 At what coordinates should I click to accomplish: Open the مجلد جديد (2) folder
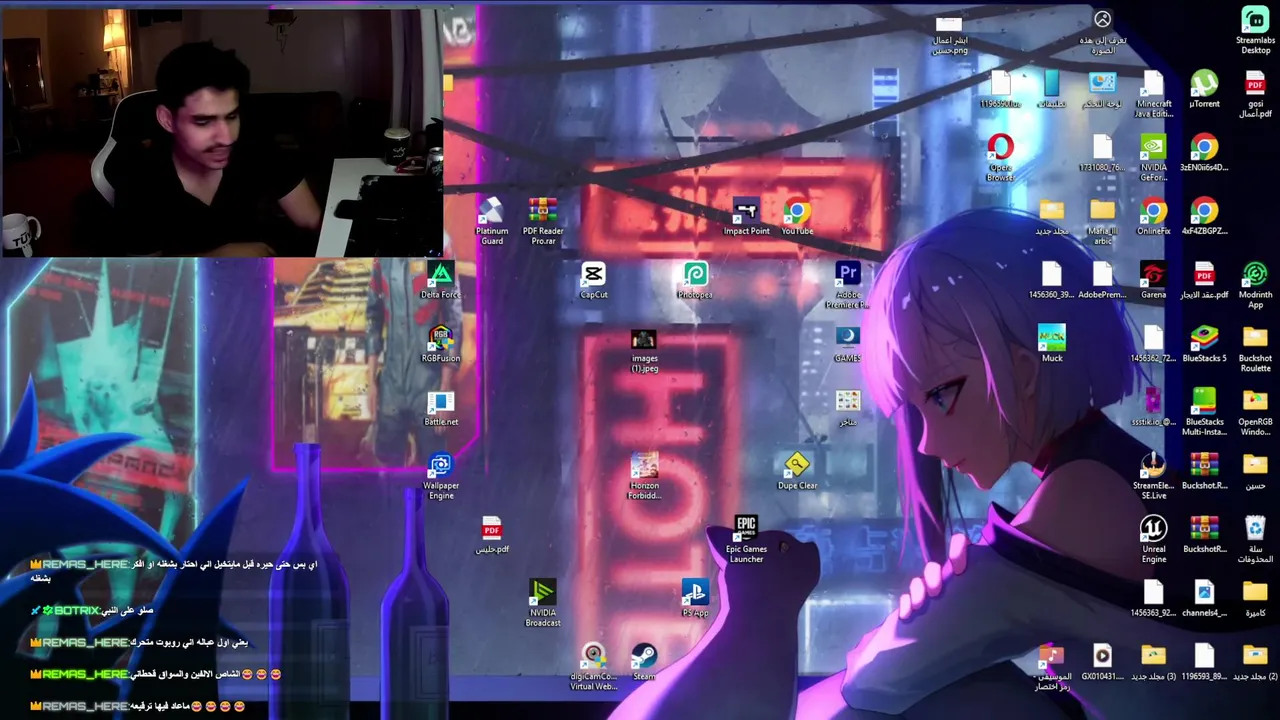coord(1255,662)
